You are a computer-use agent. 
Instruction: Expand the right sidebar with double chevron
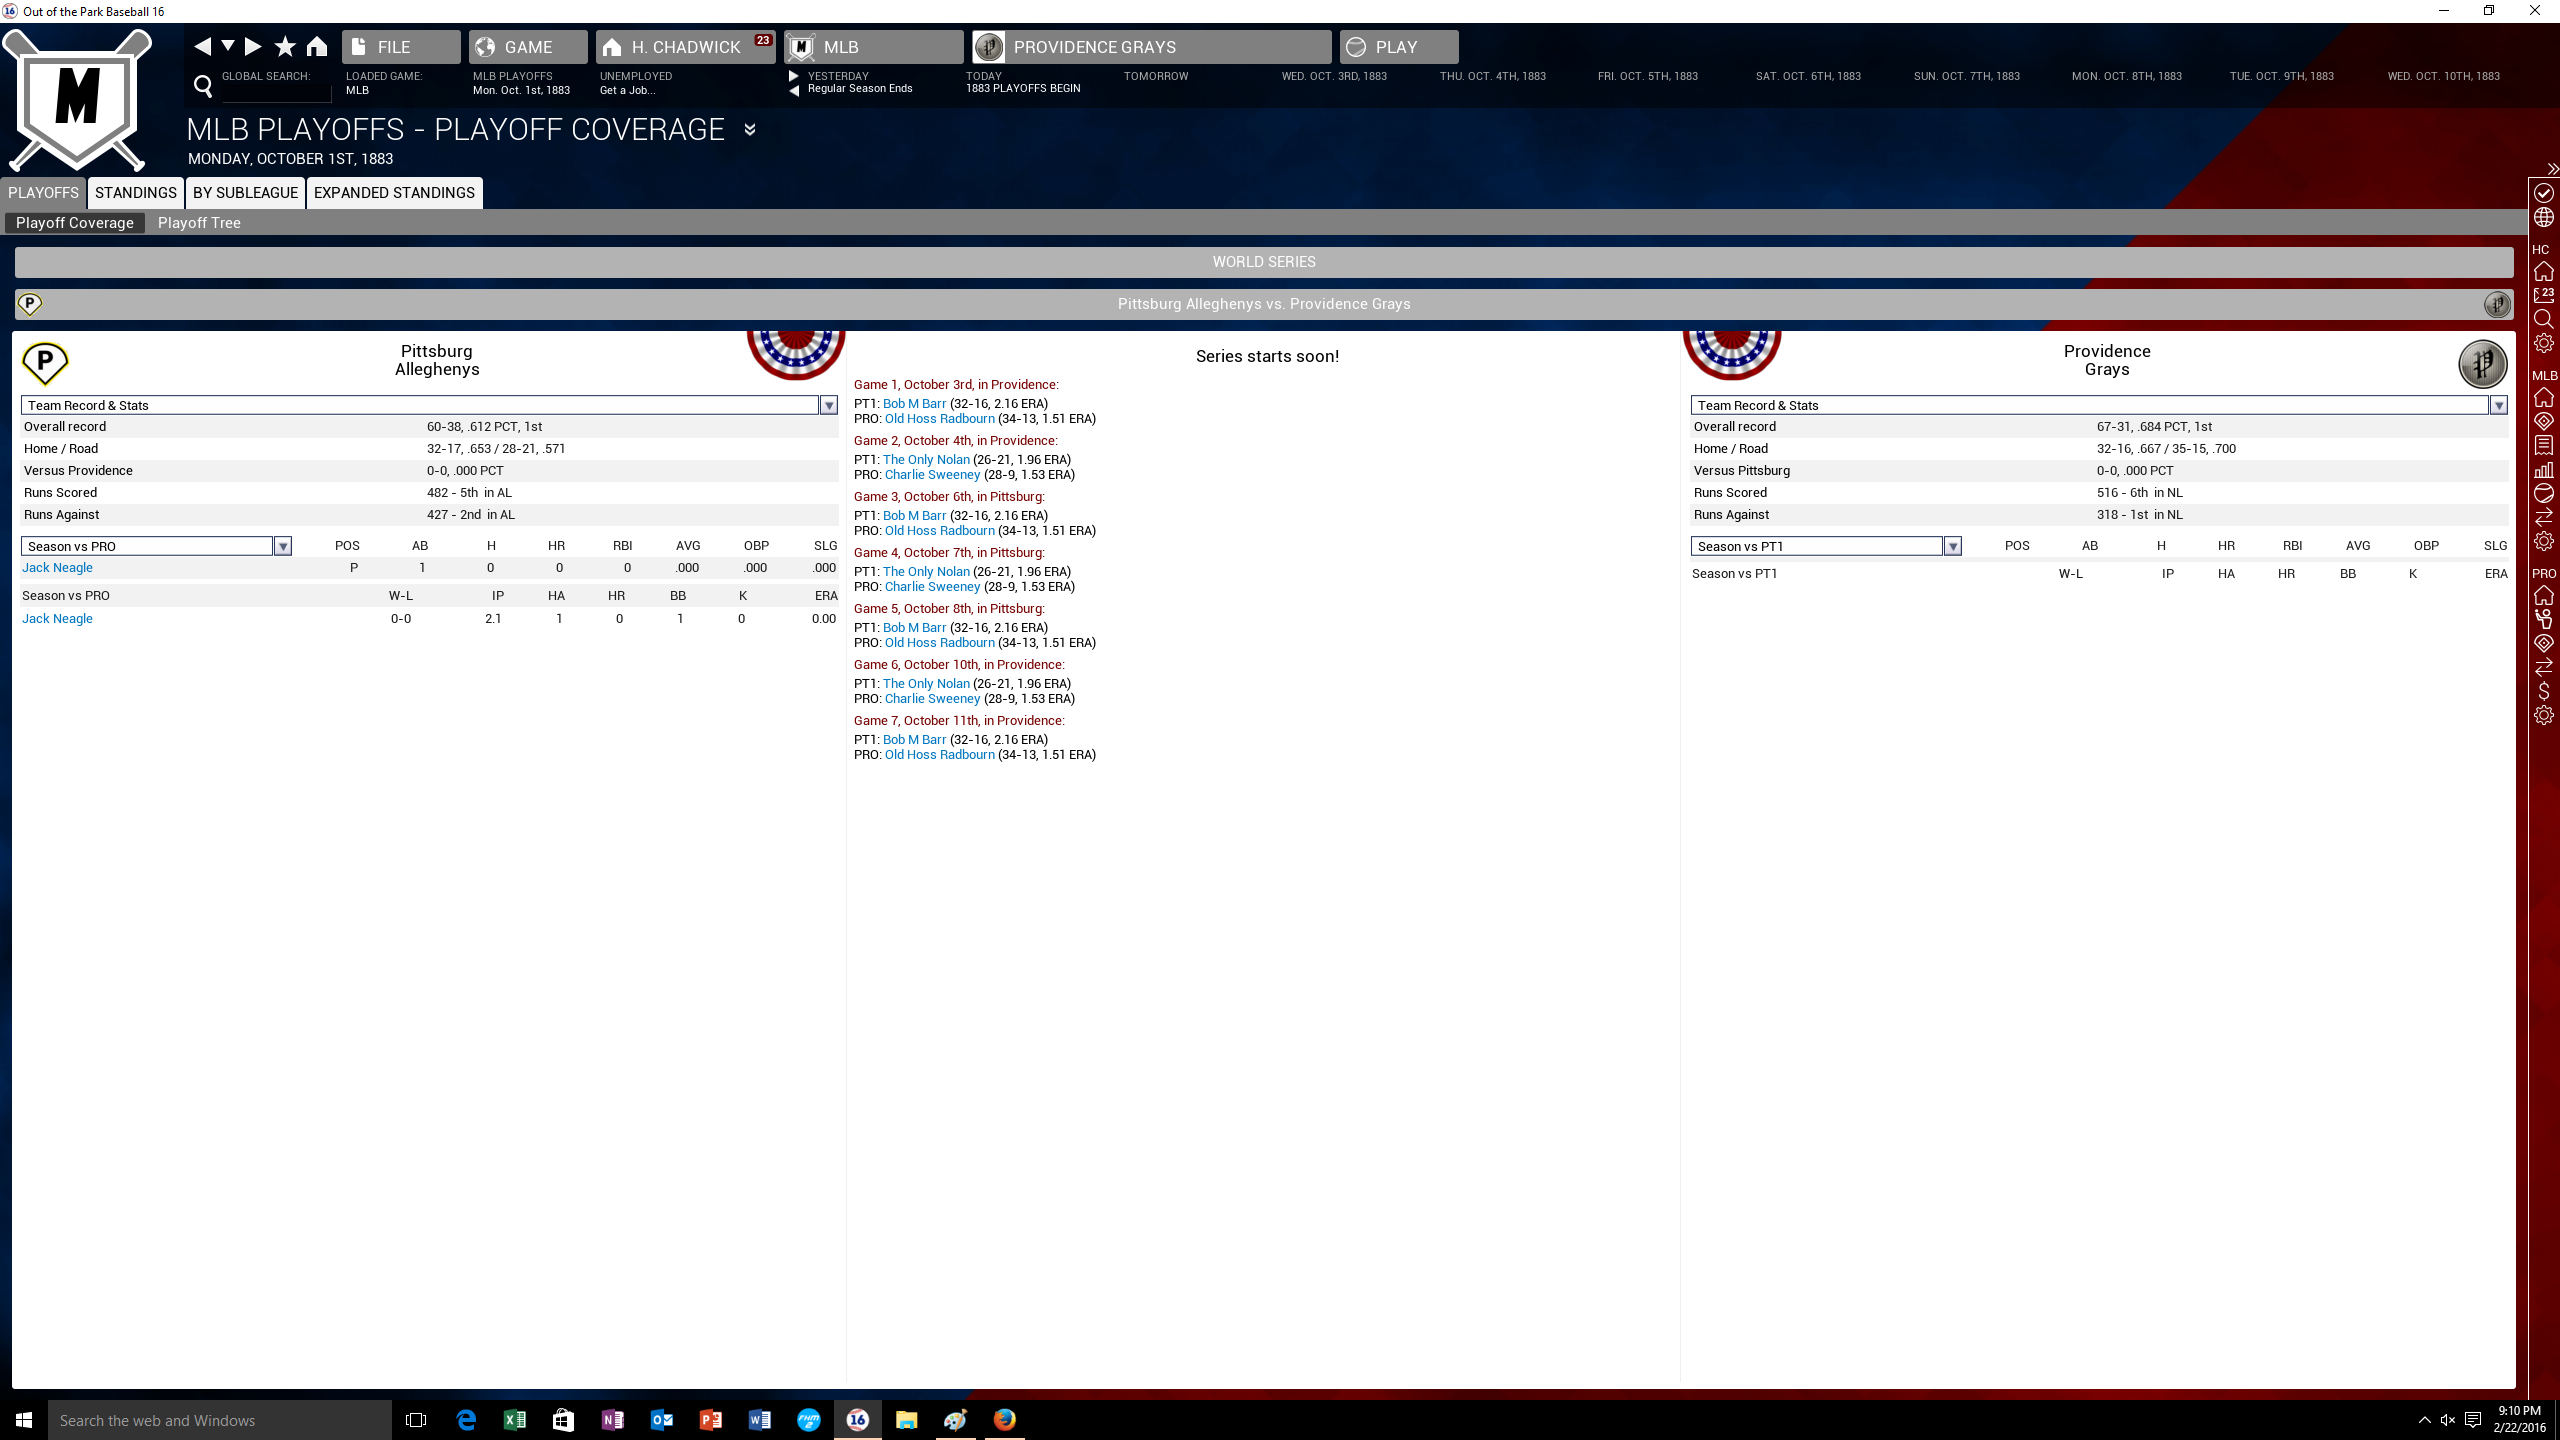[x=2552, y=169]
